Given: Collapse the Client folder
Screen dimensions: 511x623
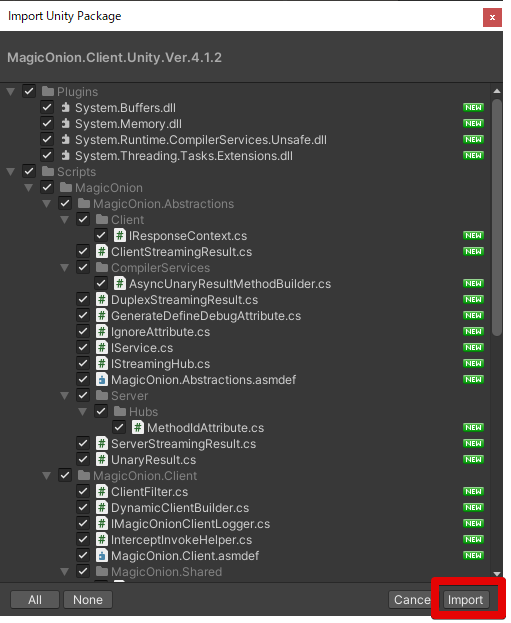Looking at the screenshot, I should [64, 220].
